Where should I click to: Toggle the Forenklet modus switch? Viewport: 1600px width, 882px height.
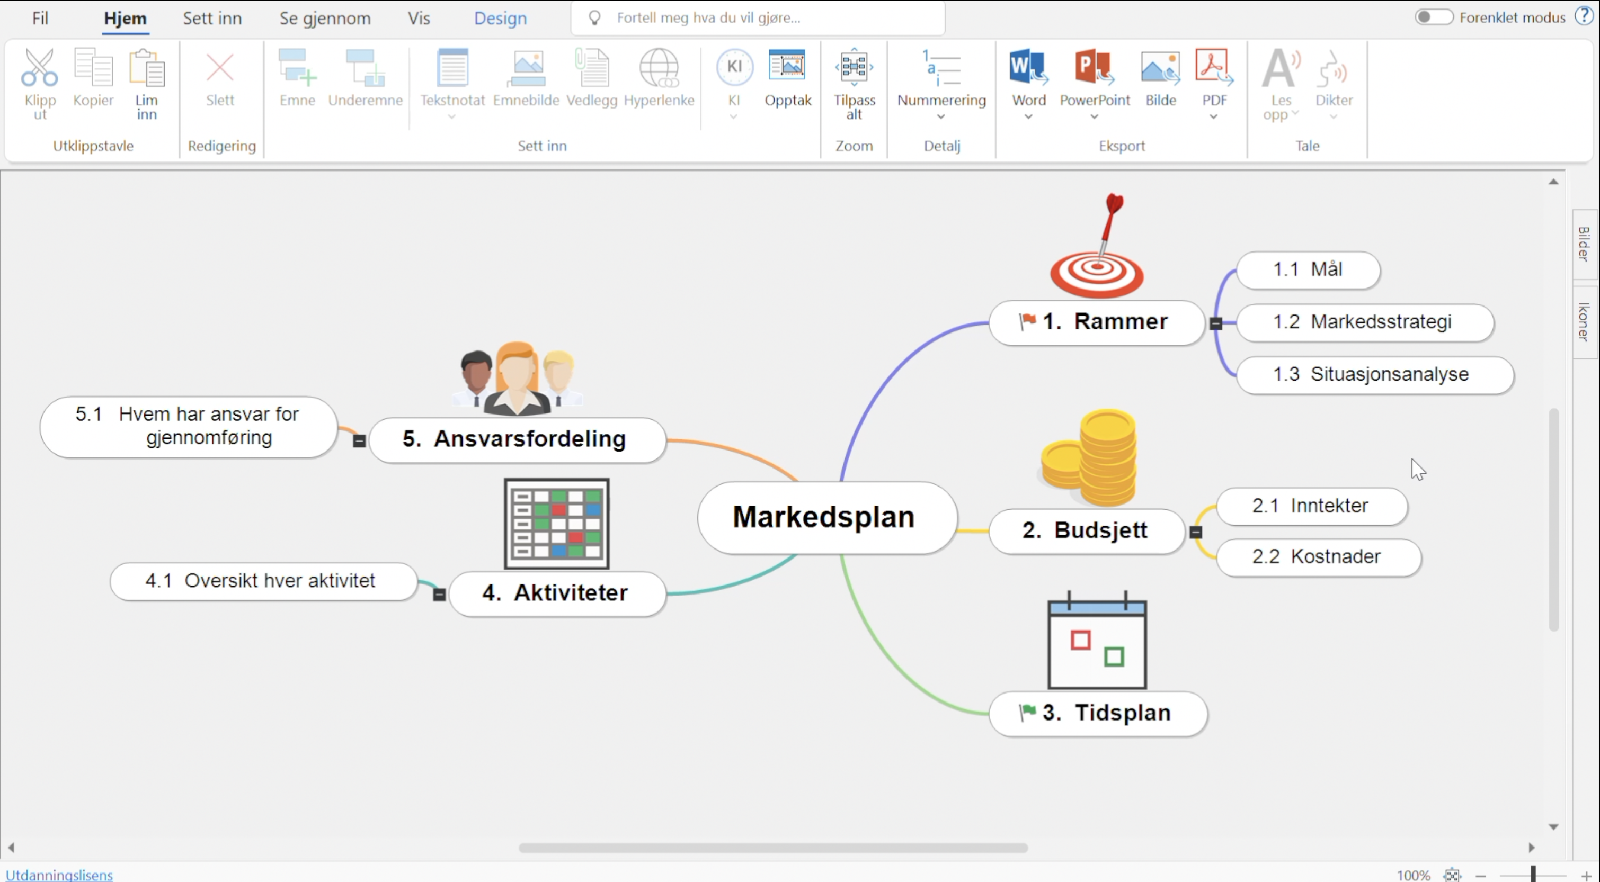coord(1433,17)
